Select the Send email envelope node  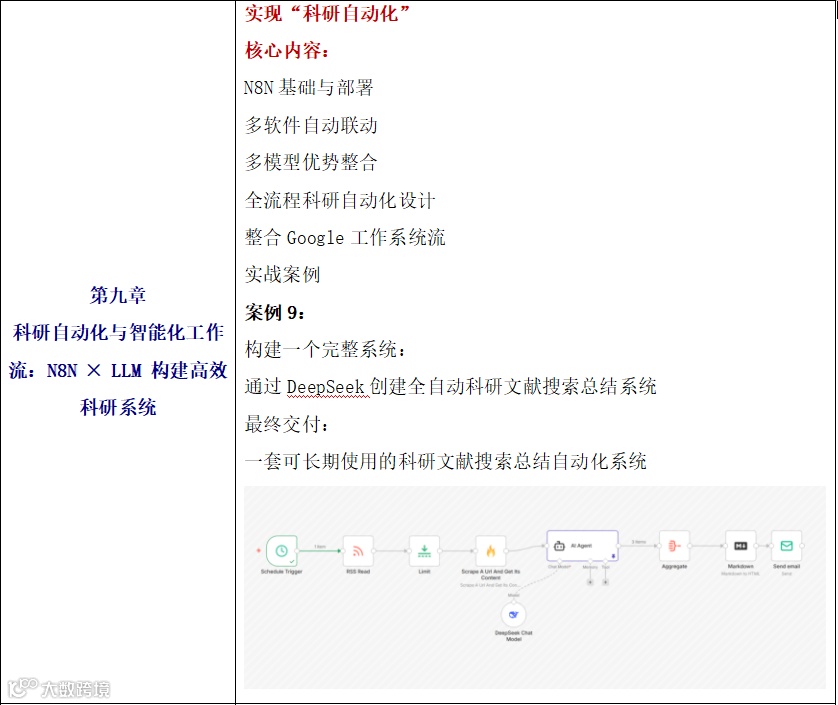(786, 546)
